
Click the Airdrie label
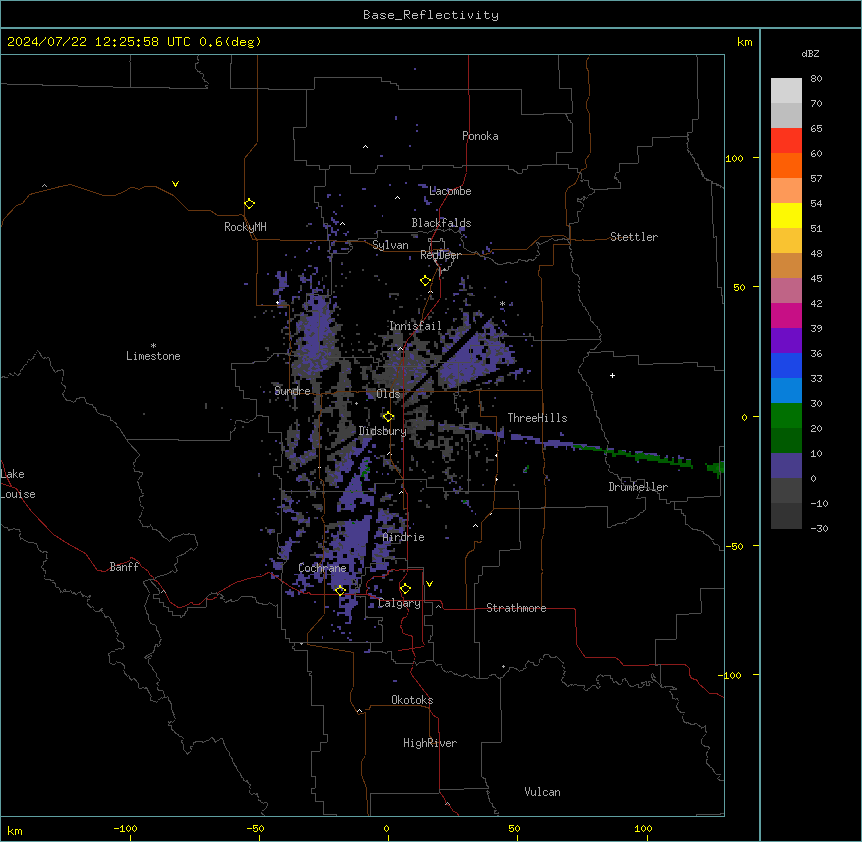pyautogui.click(x=404, y=537)
